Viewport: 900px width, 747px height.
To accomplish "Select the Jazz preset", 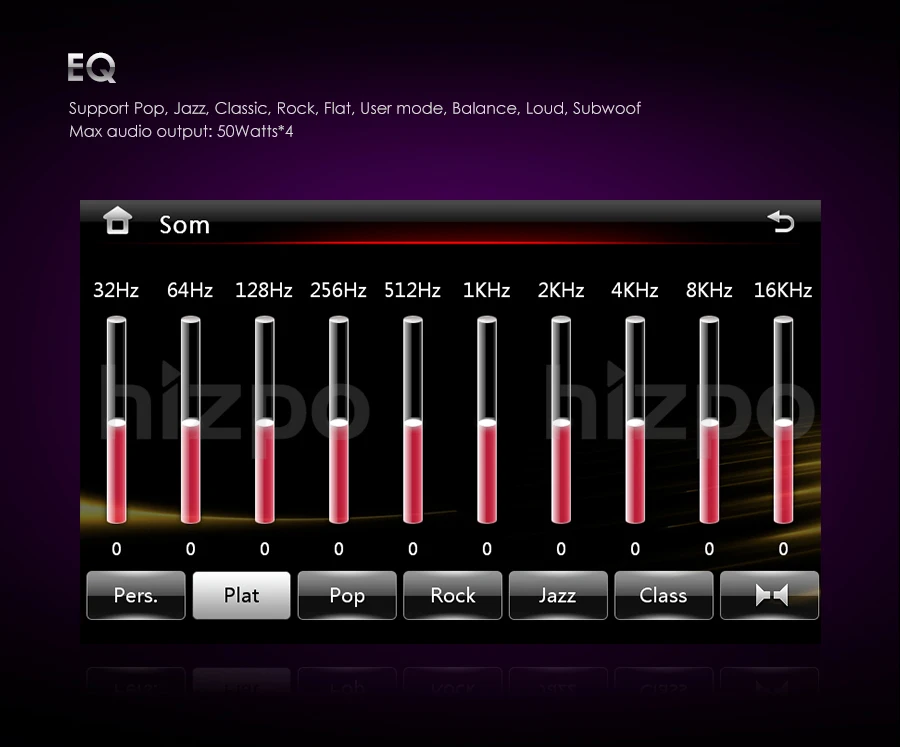I will coord(558,595).
